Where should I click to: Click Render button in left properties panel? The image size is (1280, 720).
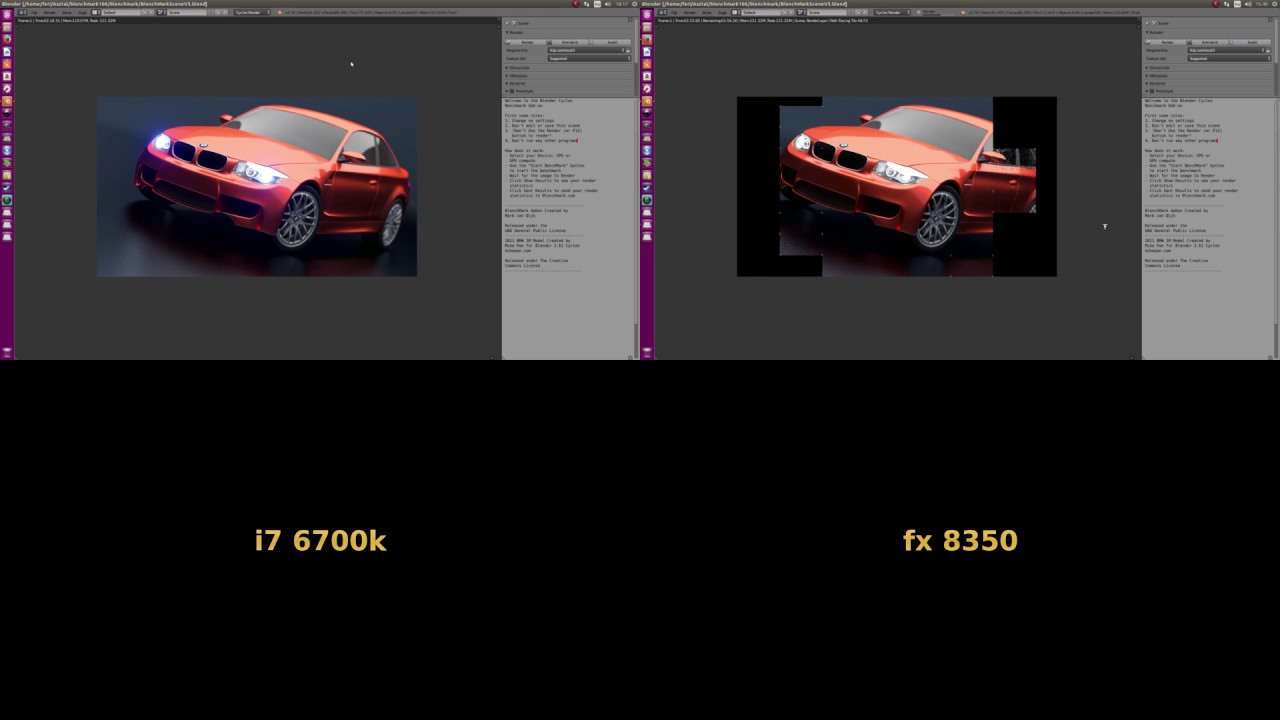[x=526, y=42]
